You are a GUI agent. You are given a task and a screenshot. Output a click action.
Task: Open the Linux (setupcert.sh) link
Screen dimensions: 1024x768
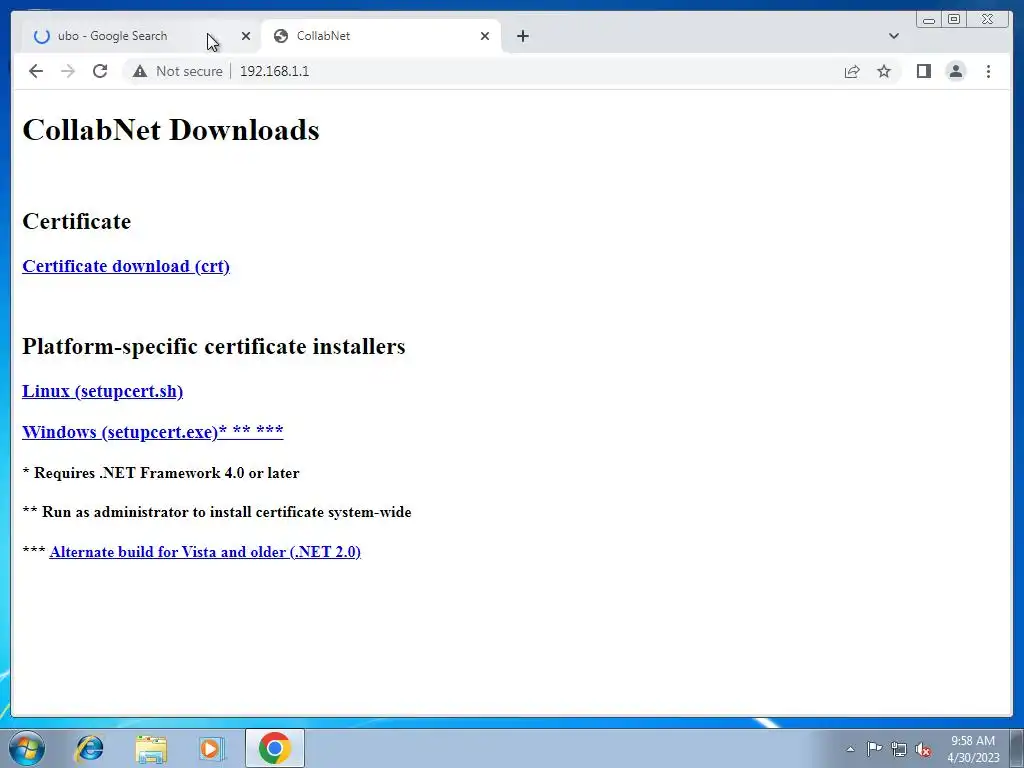pyautogui.click(x=103, y=391)
